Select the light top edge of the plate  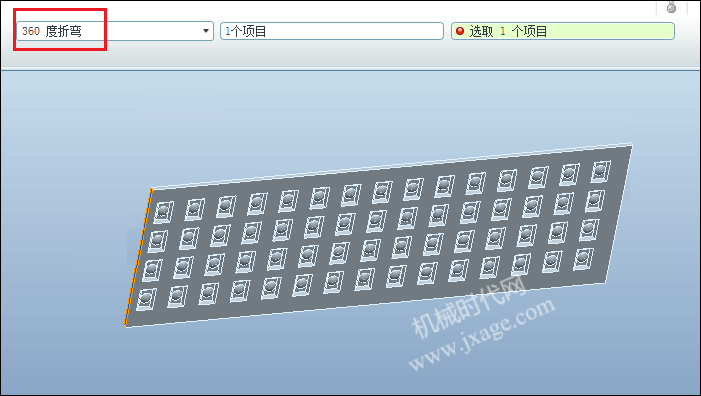[391, 166]
